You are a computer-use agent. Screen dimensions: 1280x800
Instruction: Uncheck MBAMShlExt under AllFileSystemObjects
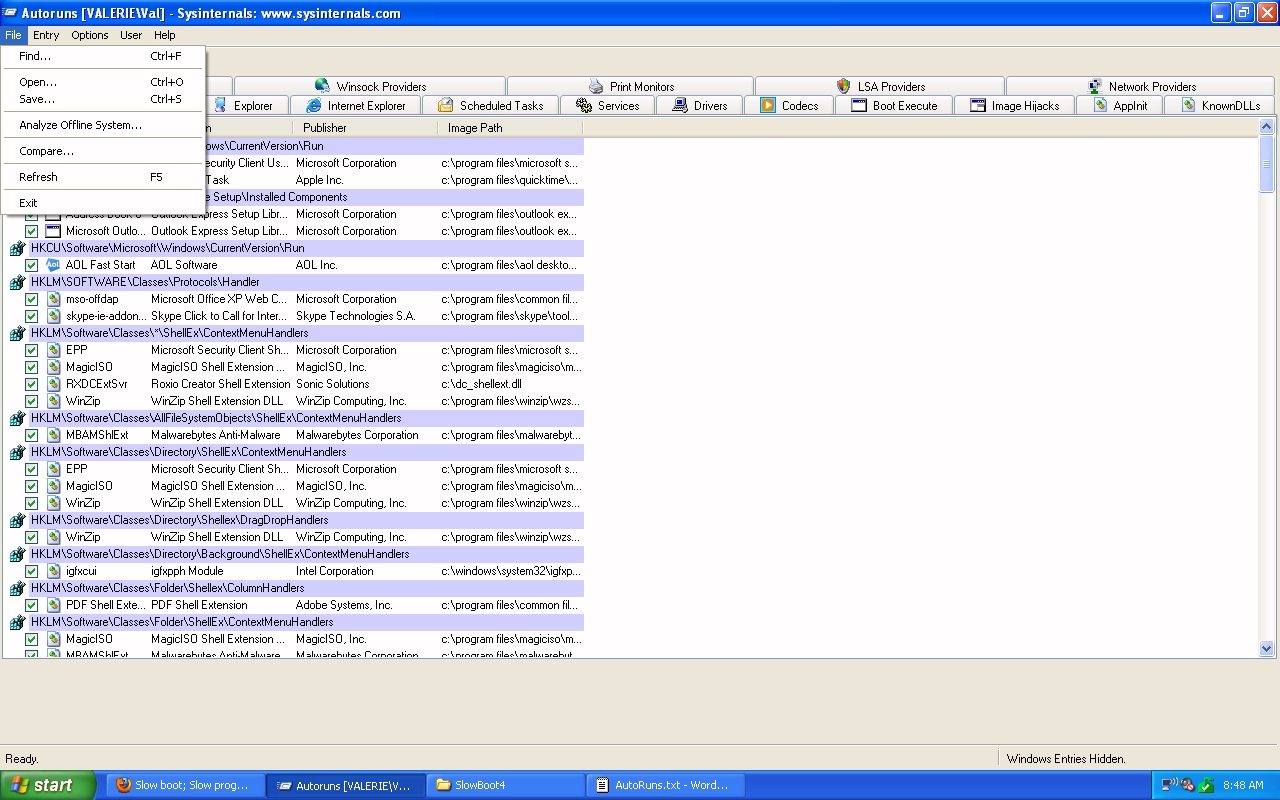click(x=31, y=435)
